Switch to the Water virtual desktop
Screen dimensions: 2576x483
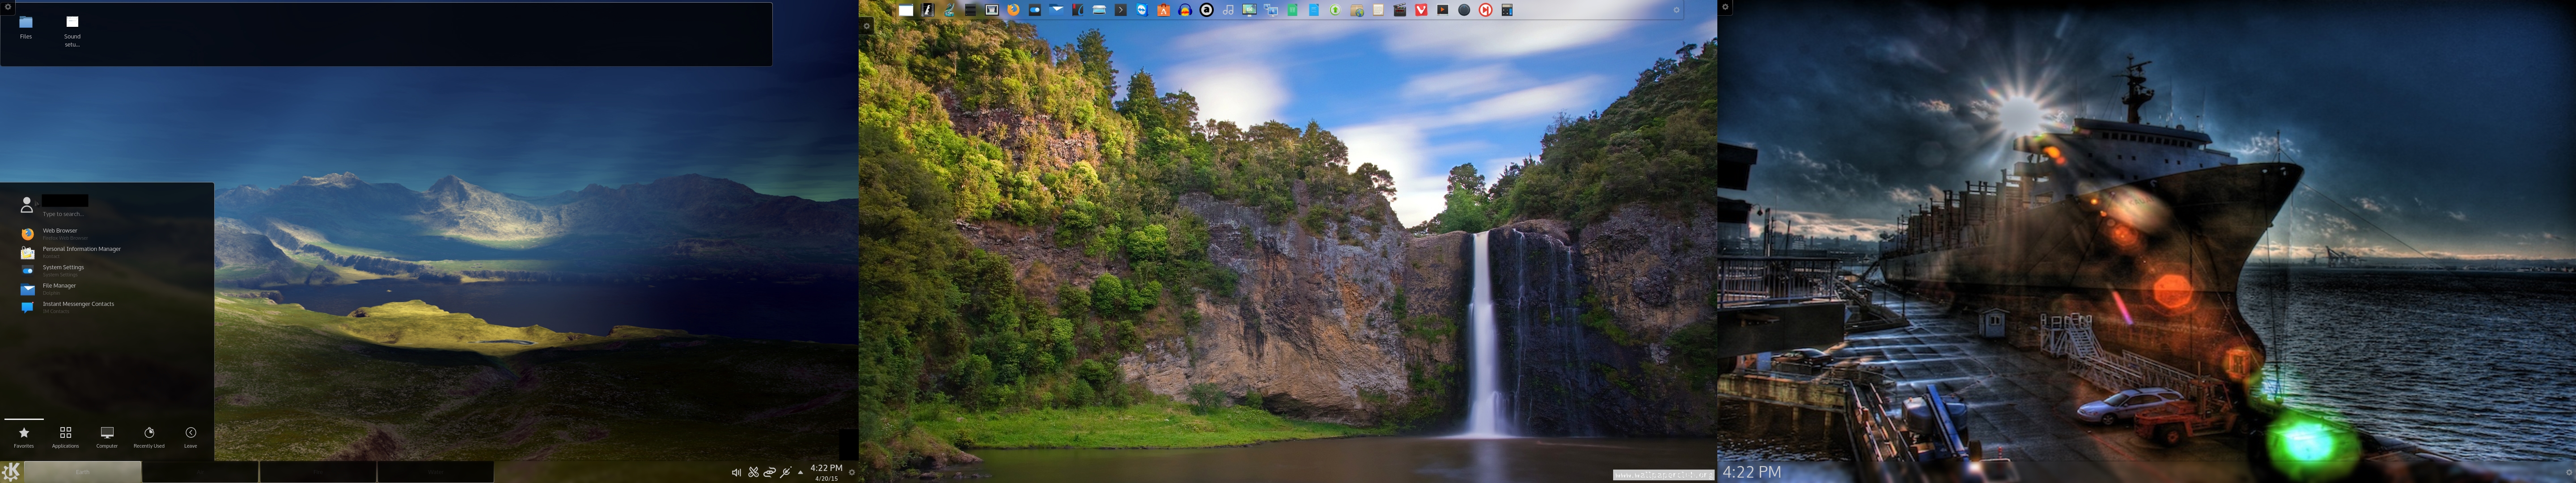click(436, 471)
